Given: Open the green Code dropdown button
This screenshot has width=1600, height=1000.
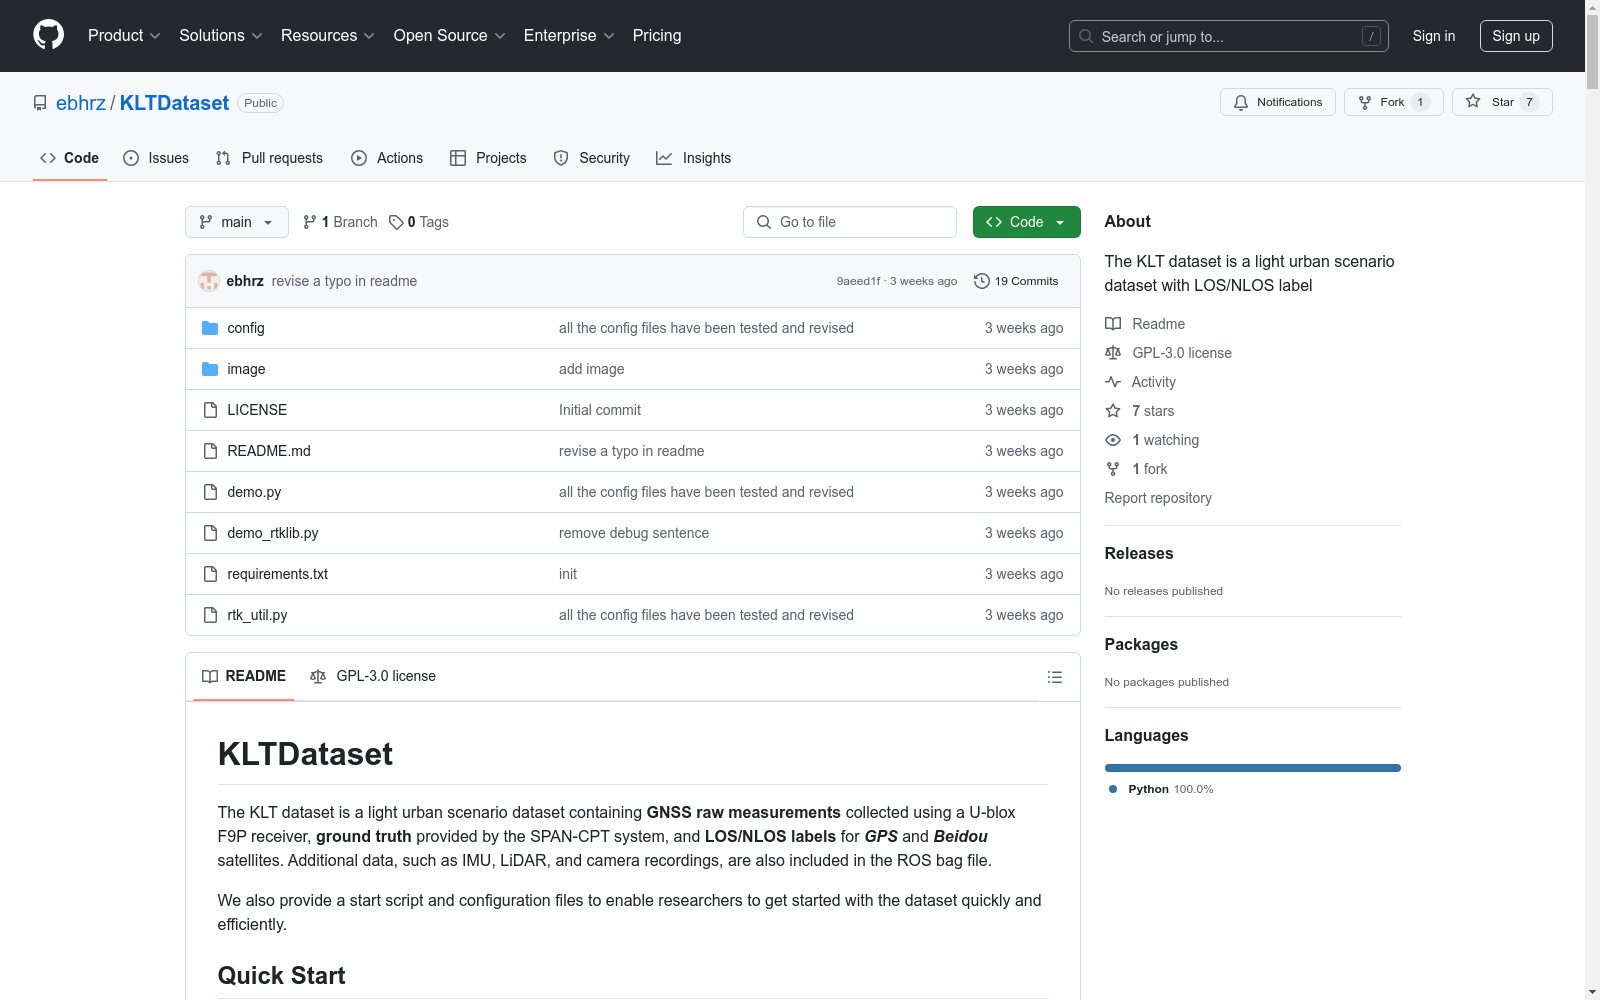Looking at the screenshot, I should [1026, 222].
